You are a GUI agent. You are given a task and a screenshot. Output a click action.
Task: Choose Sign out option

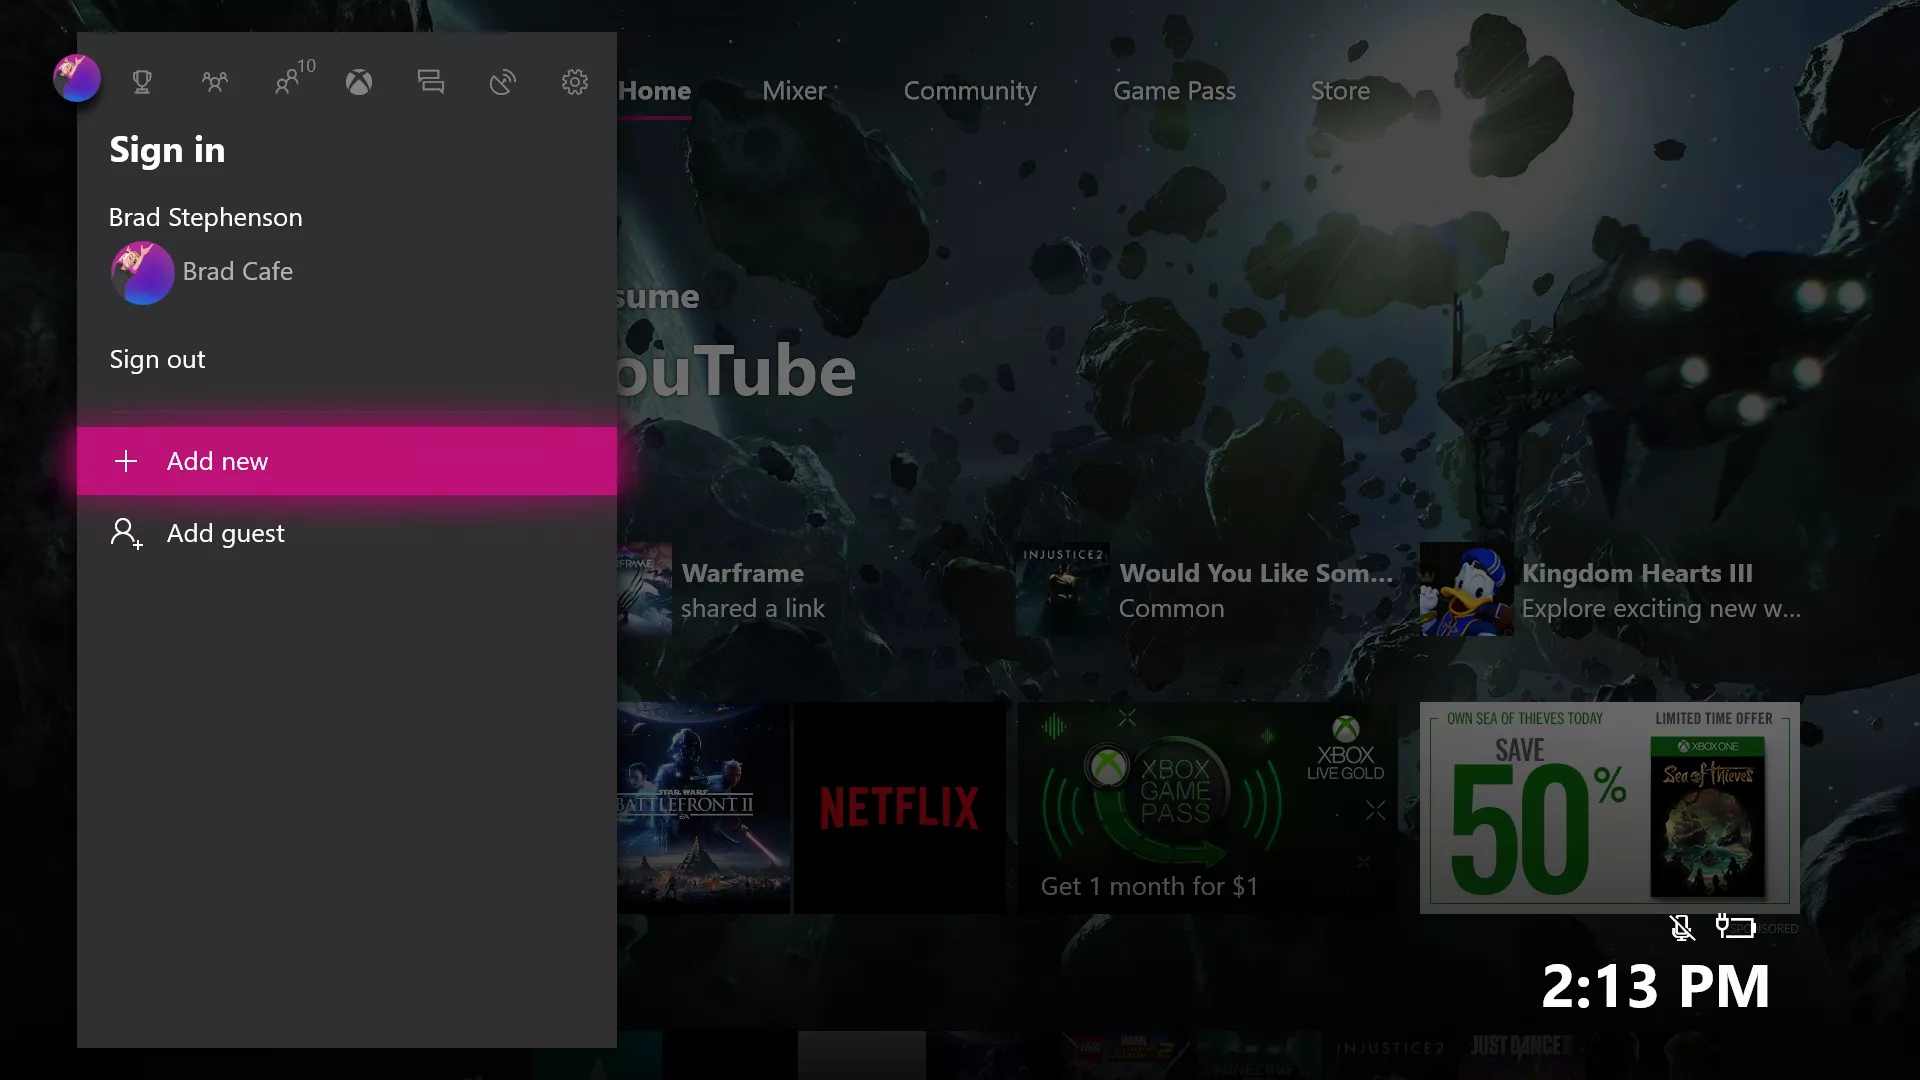(157, 359)
